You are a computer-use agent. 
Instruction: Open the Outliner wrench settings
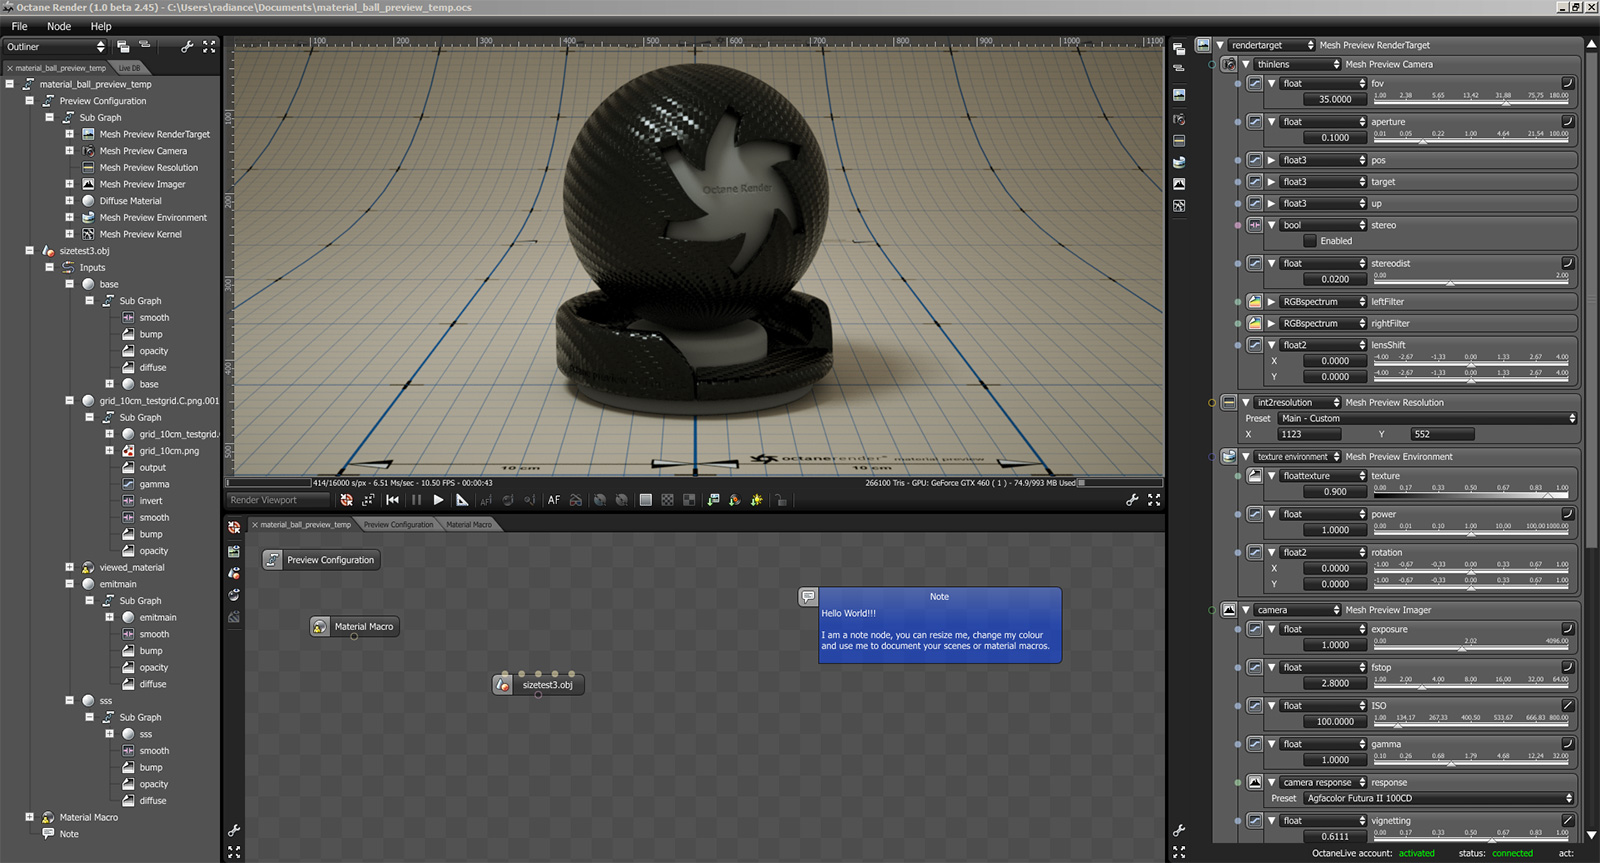coord(187,46)
